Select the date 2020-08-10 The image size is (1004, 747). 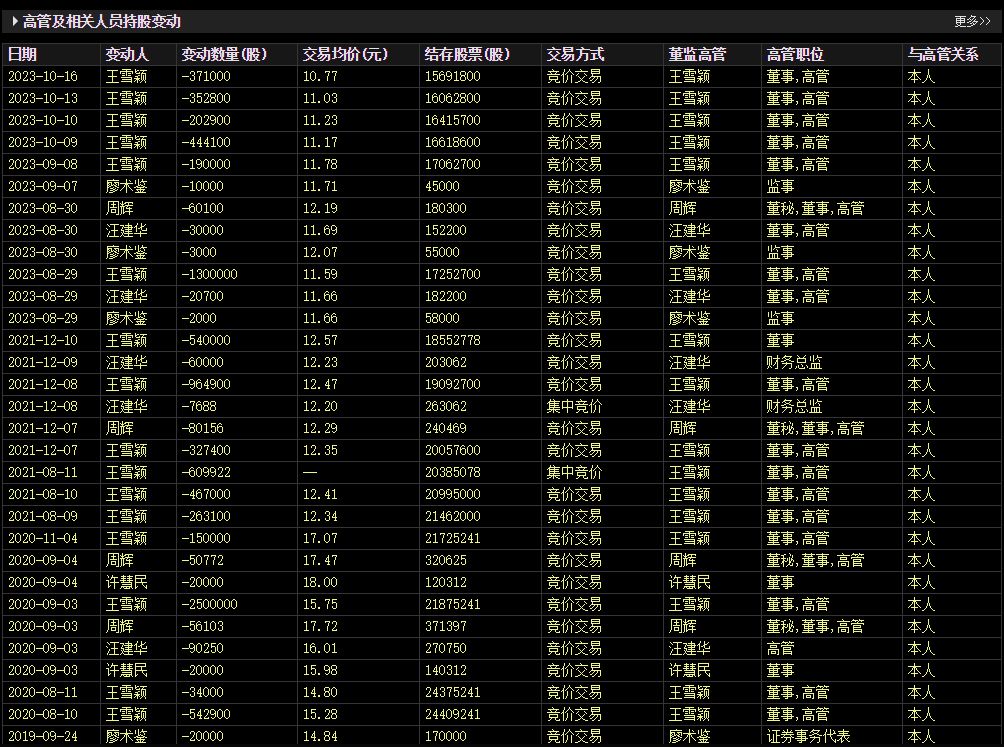43,714
